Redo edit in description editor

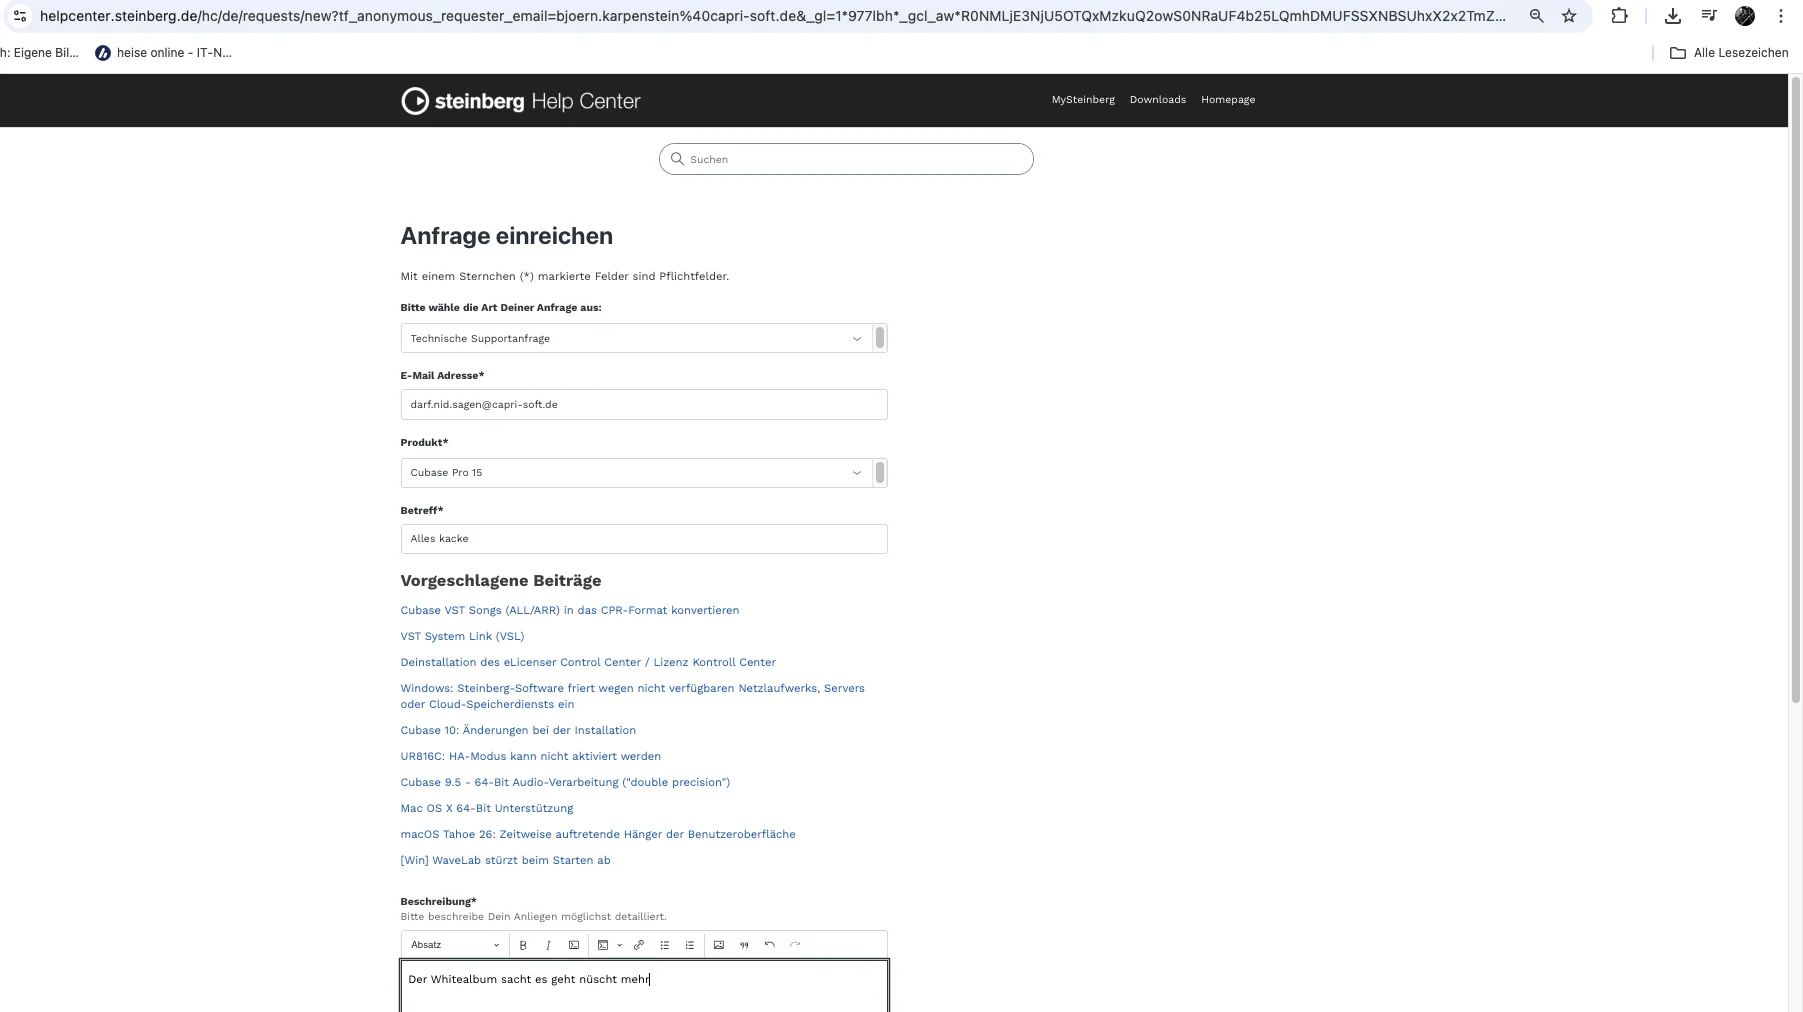click(x=795, y=945)
